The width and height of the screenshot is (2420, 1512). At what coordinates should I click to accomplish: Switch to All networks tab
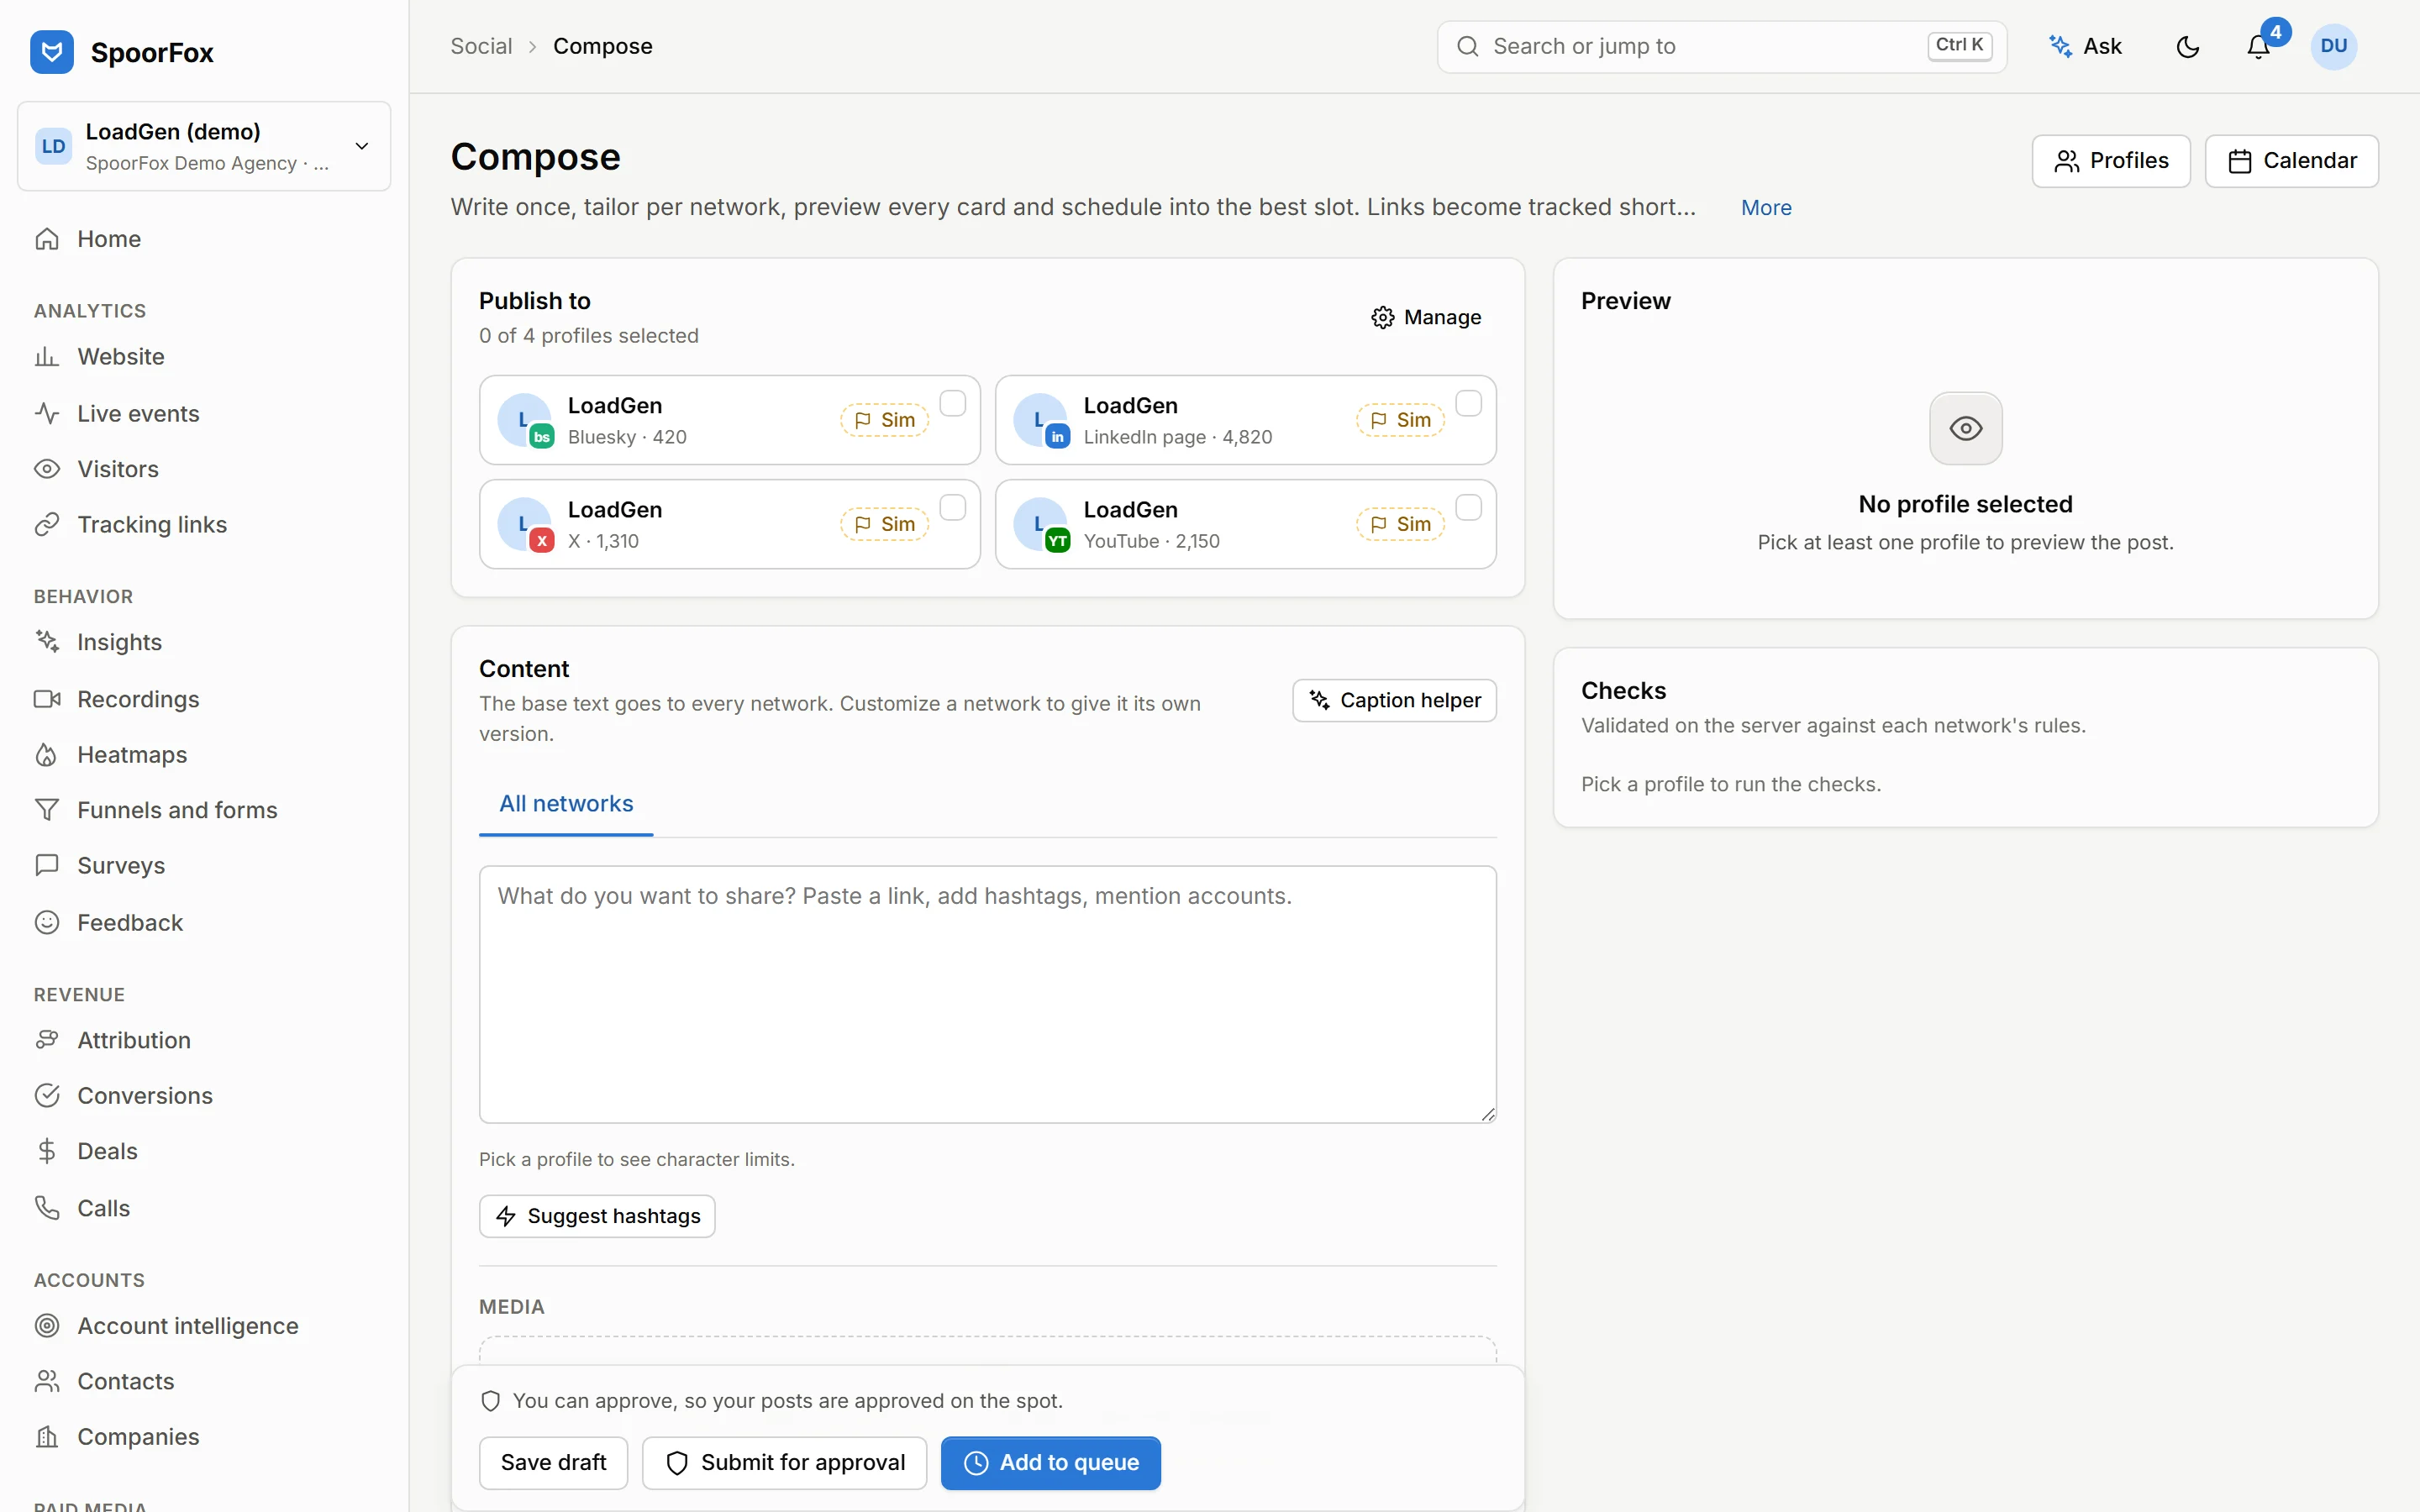coord(566,804)
